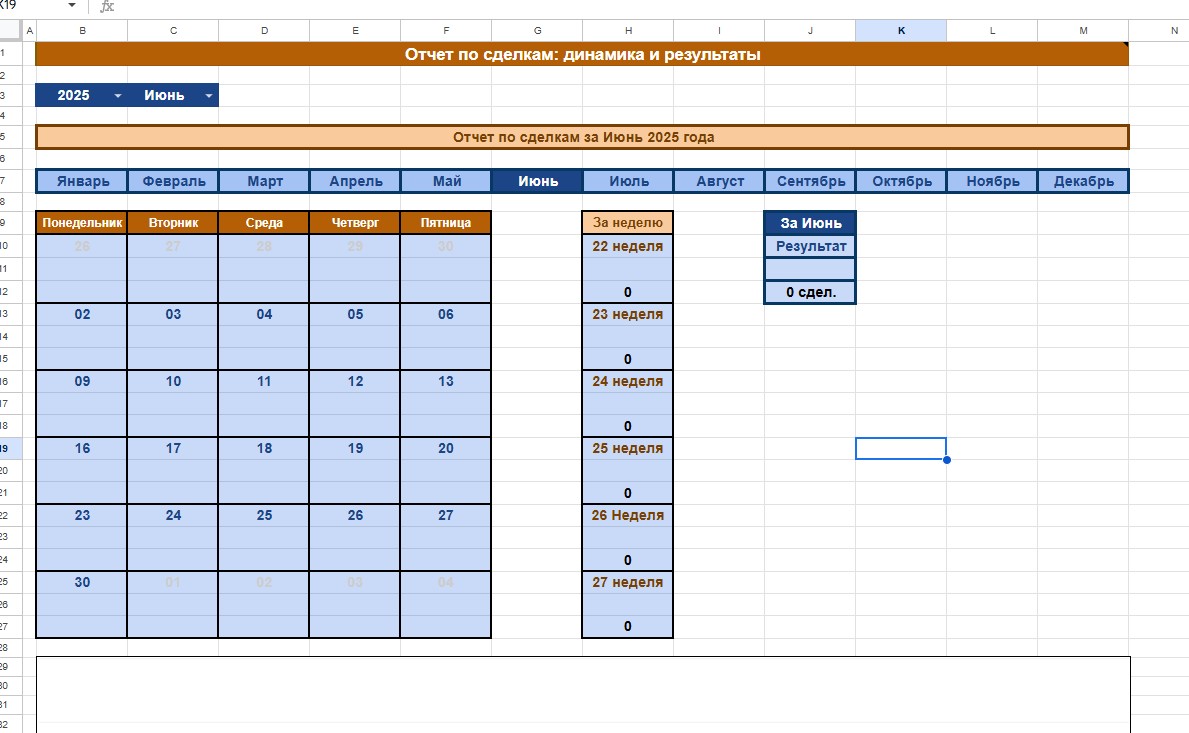
Task: Click the 'Отчет по сделкам за Июнь 2025 года' banner
Action: pyautogui.click(x=582, y=137)
